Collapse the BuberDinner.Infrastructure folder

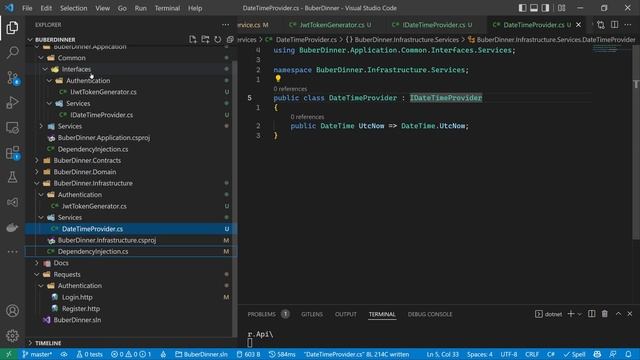(37, 183)
